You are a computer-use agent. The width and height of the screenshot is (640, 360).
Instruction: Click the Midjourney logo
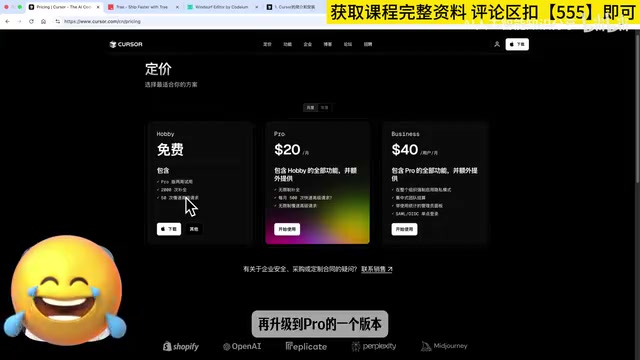coord(444,346)
